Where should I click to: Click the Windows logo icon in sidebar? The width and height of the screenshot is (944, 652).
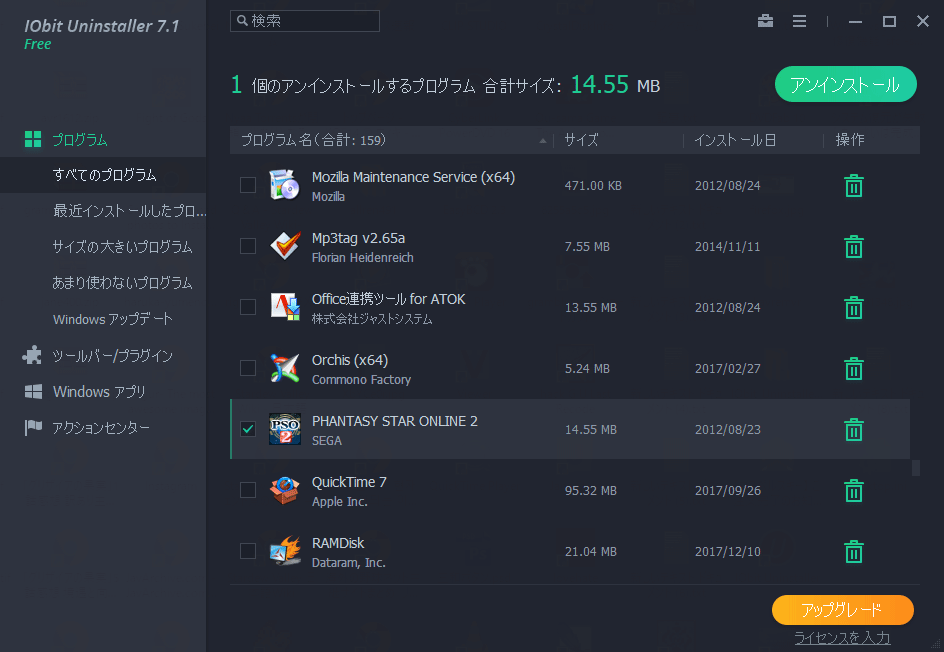[x=33, y=392]
